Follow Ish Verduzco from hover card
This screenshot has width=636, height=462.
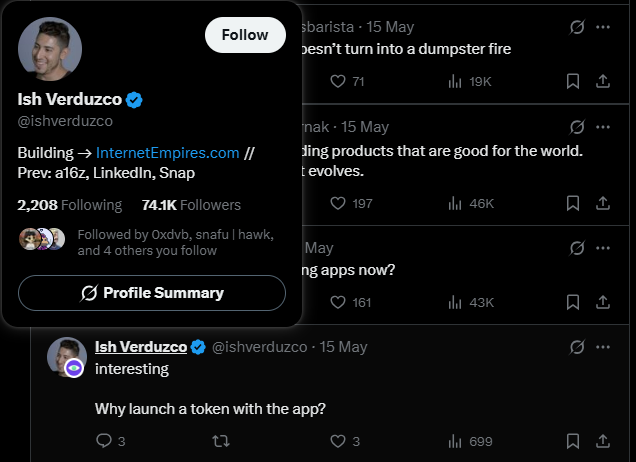coord(245,35)
